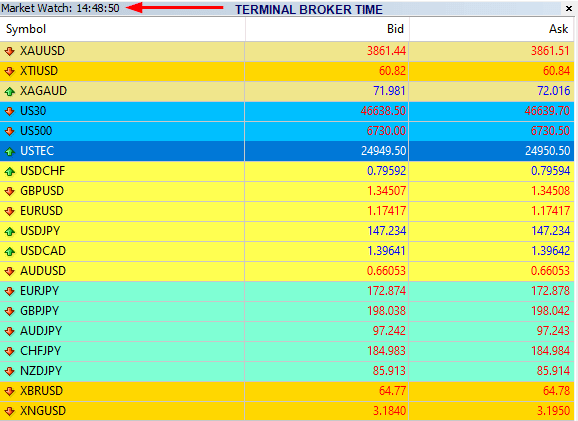
Task: Click the USTEC bid price 24949.50
Action: click(383, 151)
